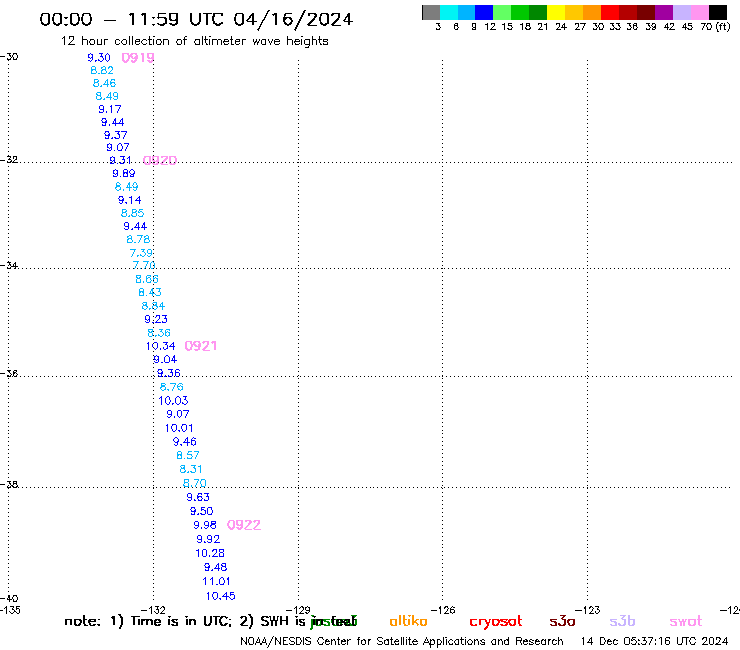Select the lavender swatch in the color scale
740x650 pixels.
pyautogui.click(x=681, y=12)
